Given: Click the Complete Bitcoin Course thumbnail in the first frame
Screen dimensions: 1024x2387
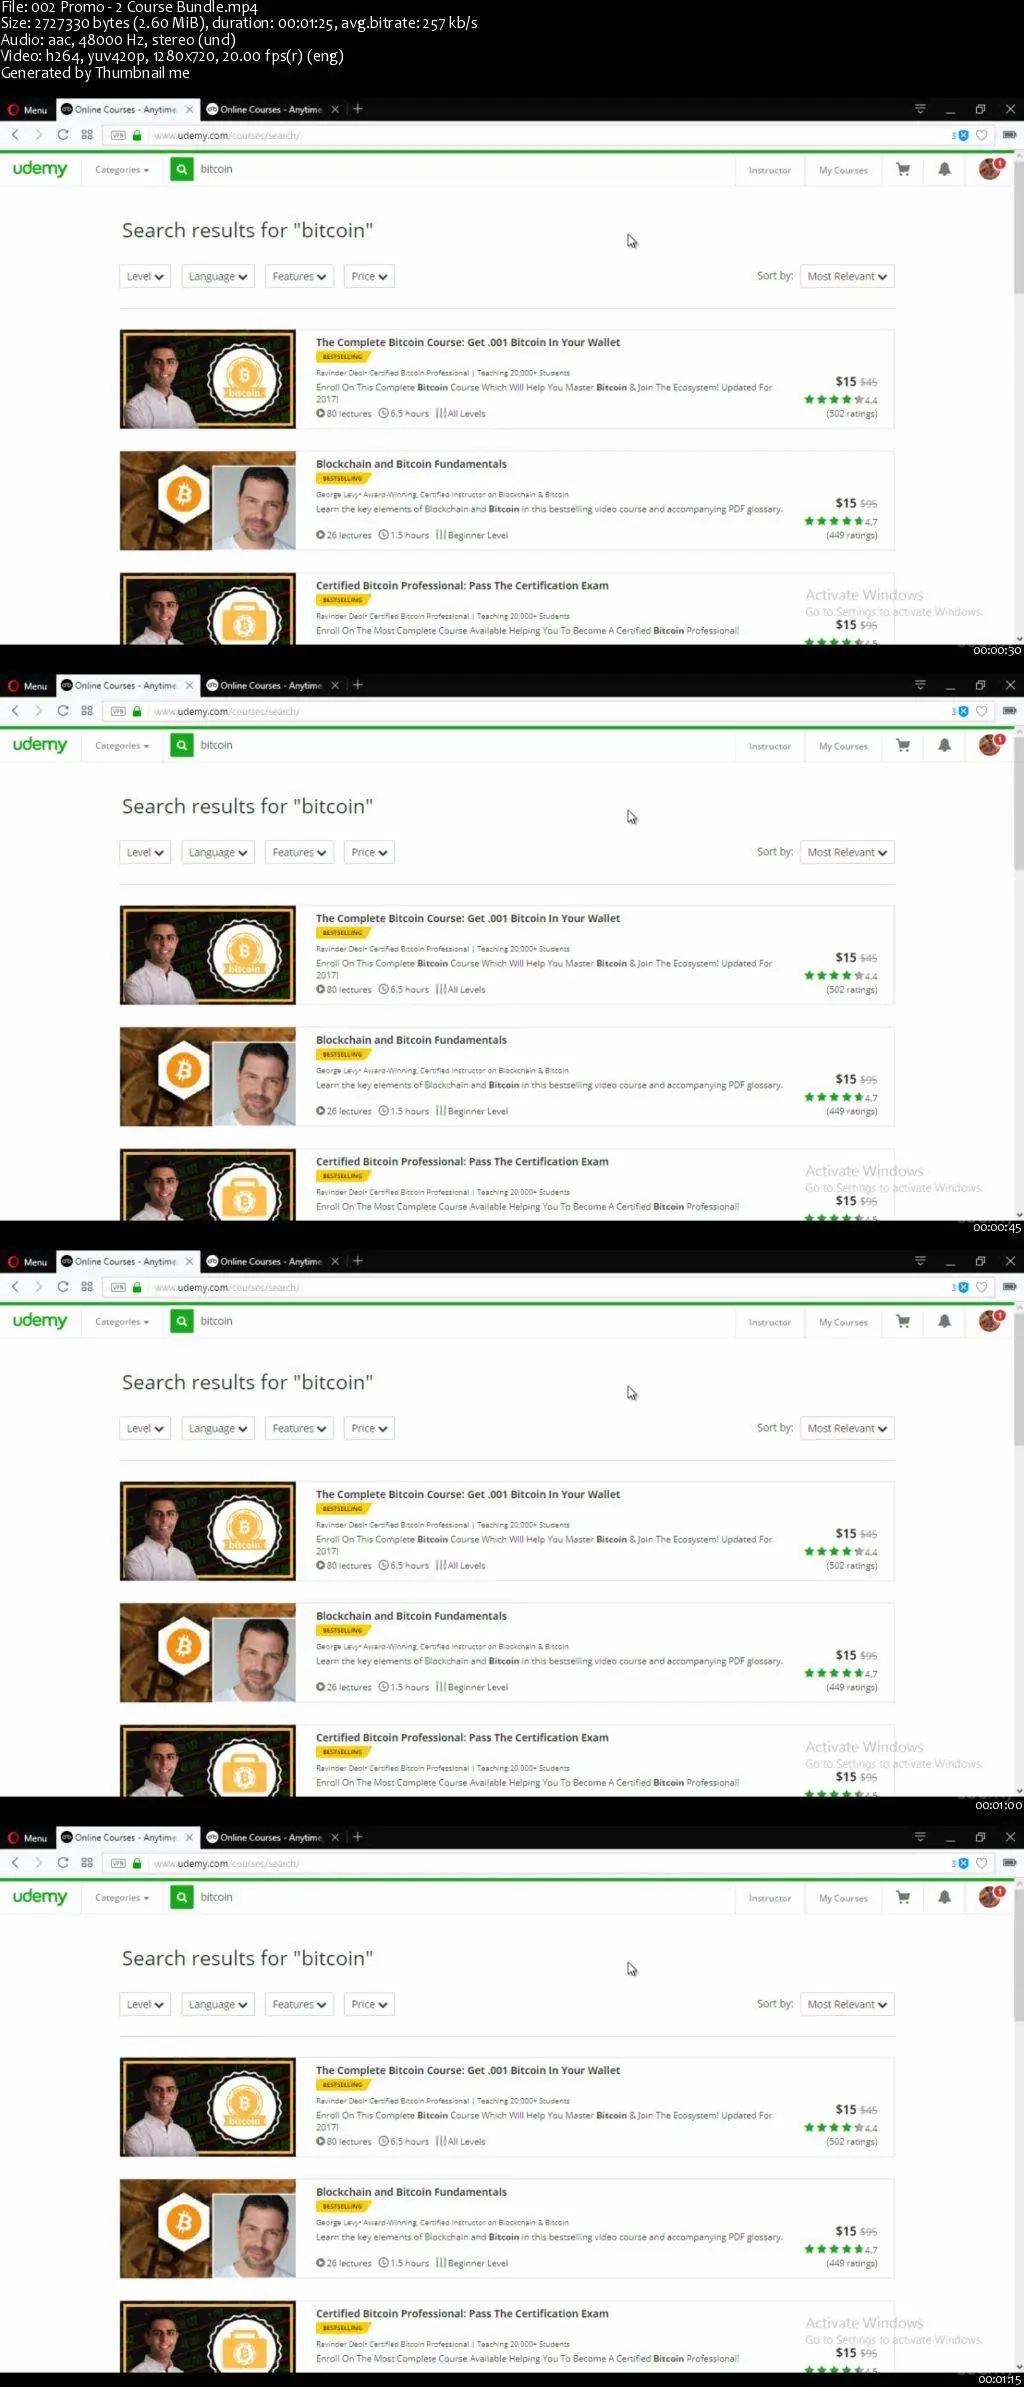Looking at the screenshot, I should [208, 380].
